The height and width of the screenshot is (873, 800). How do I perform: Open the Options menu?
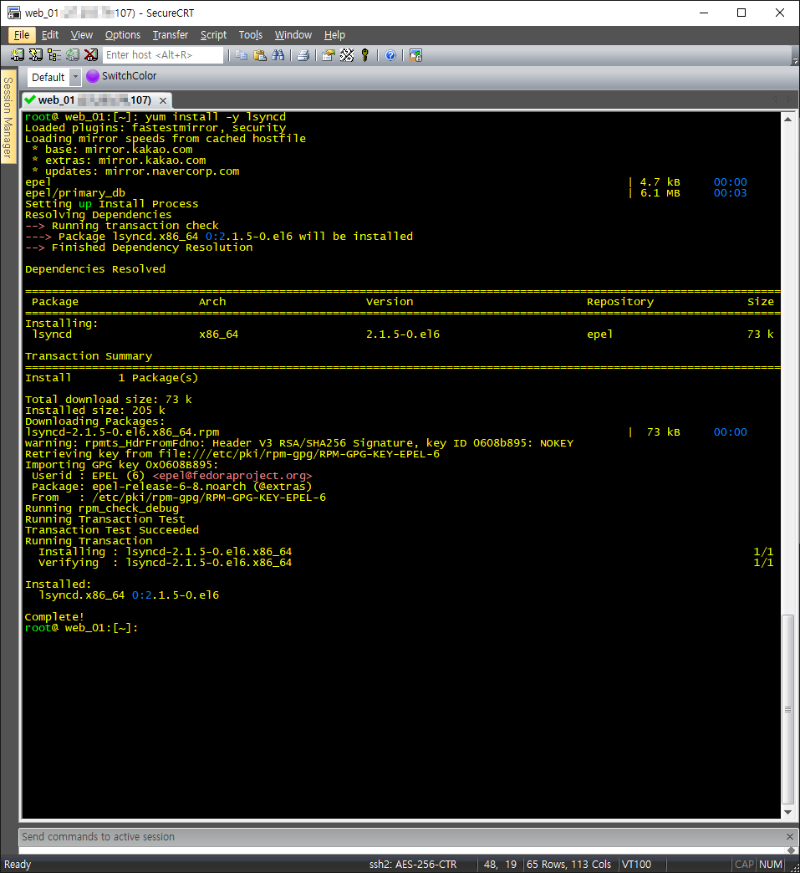(x=123, y=35)
